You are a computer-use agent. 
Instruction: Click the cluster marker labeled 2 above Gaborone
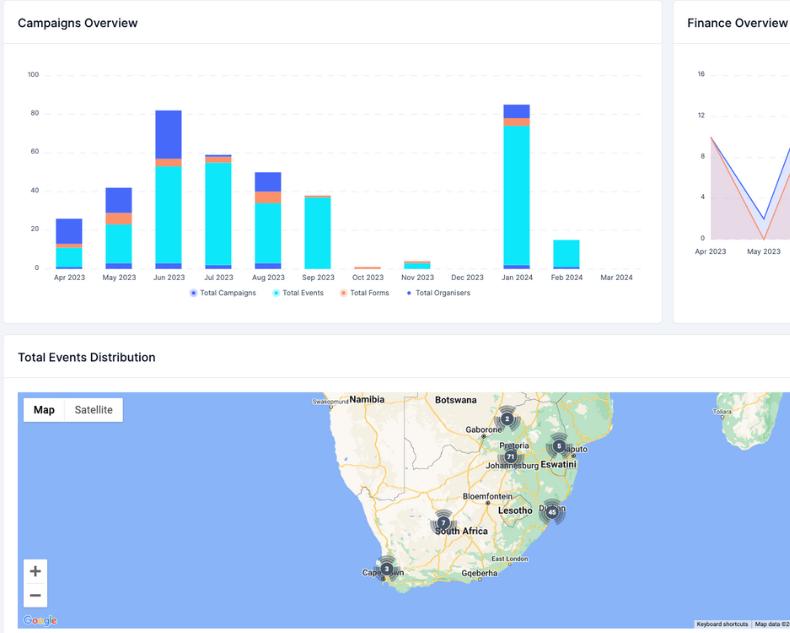click(x=507, y=419)
